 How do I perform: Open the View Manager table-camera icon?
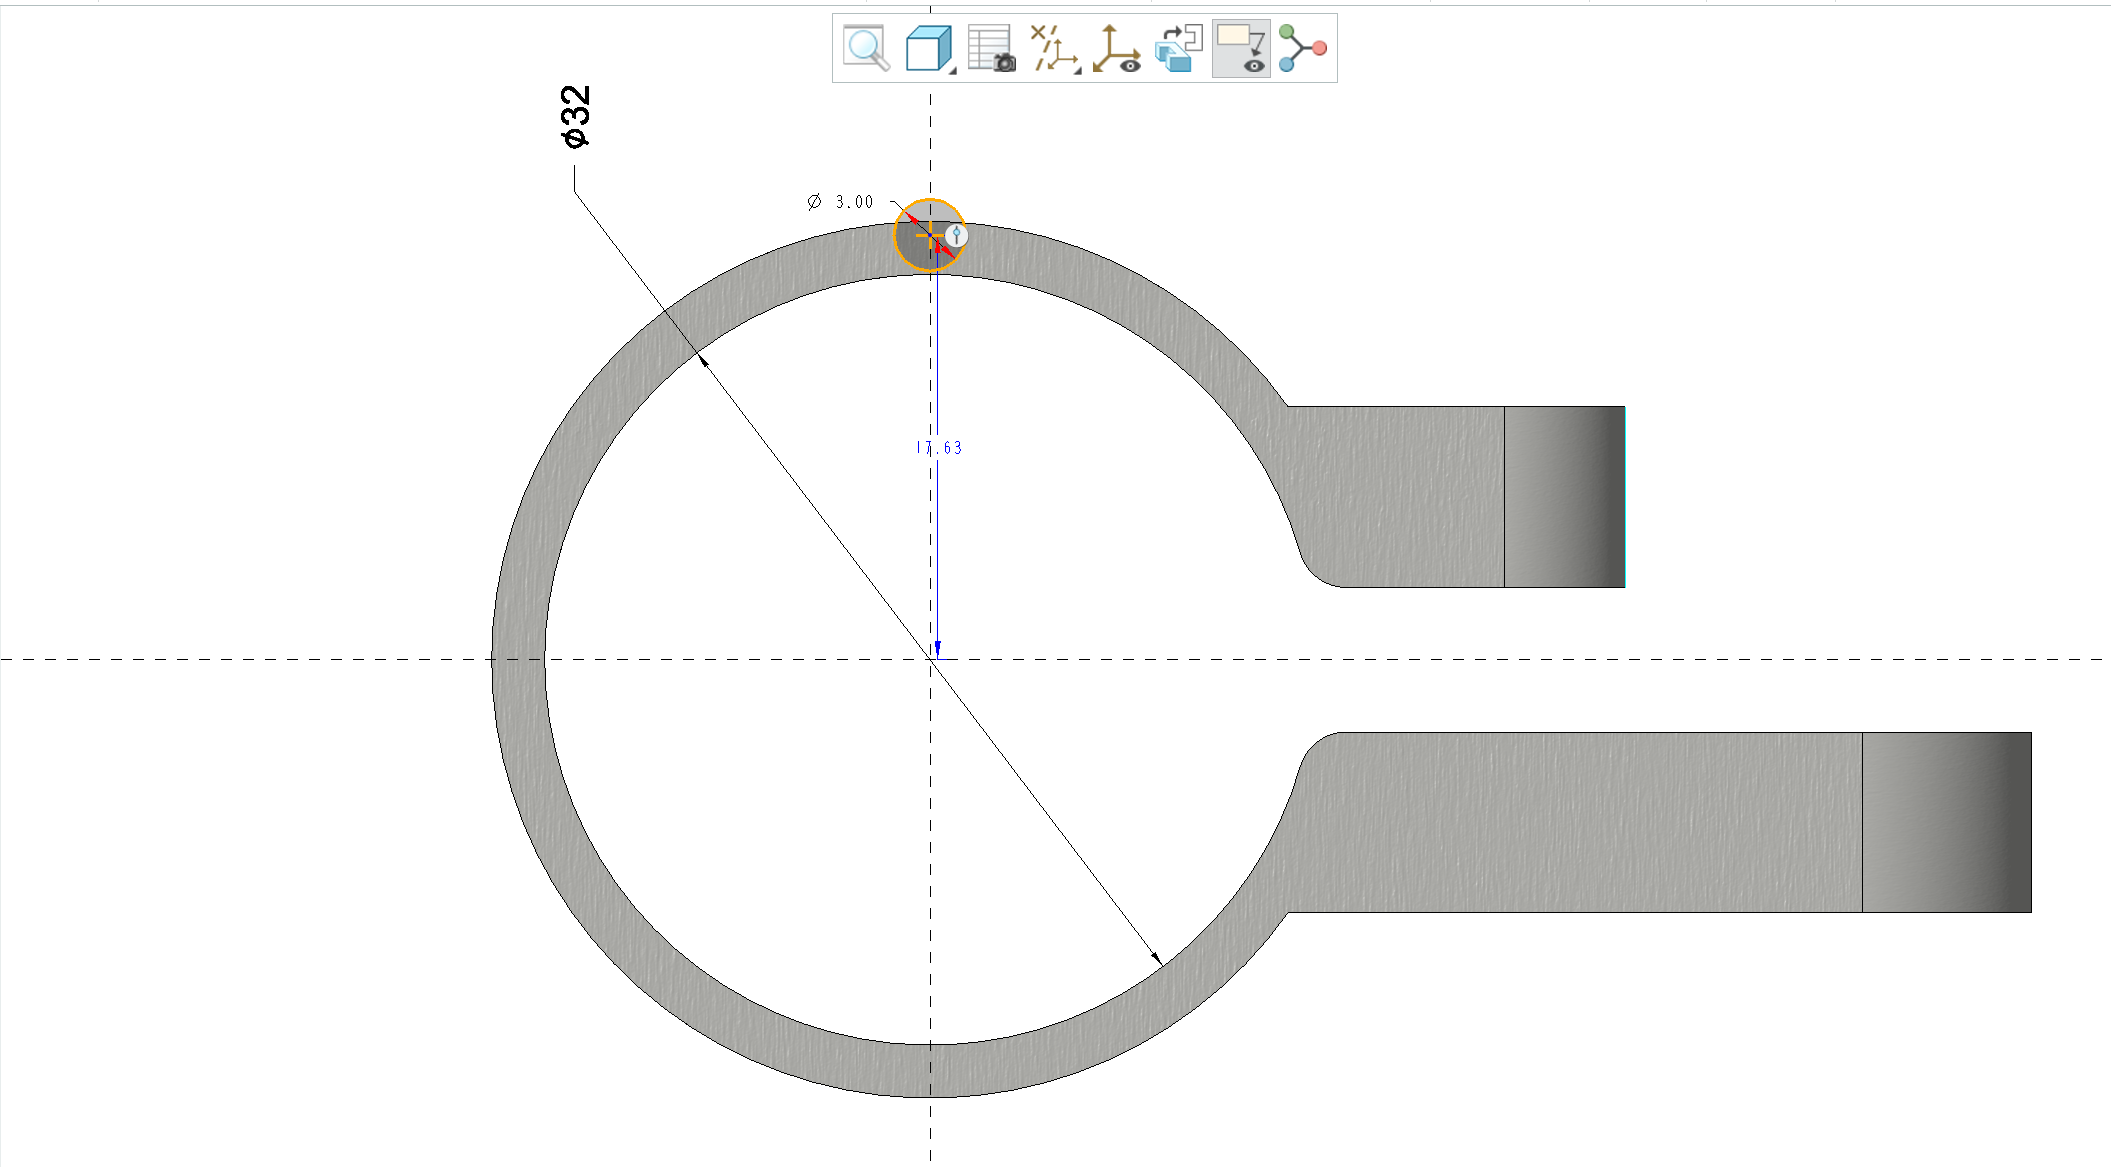coord(991,48)
